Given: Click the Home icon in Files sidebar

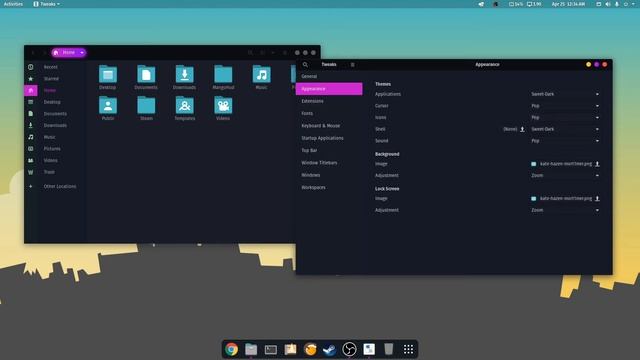Looking at the screenshot, I should click(x=31, y=90).
